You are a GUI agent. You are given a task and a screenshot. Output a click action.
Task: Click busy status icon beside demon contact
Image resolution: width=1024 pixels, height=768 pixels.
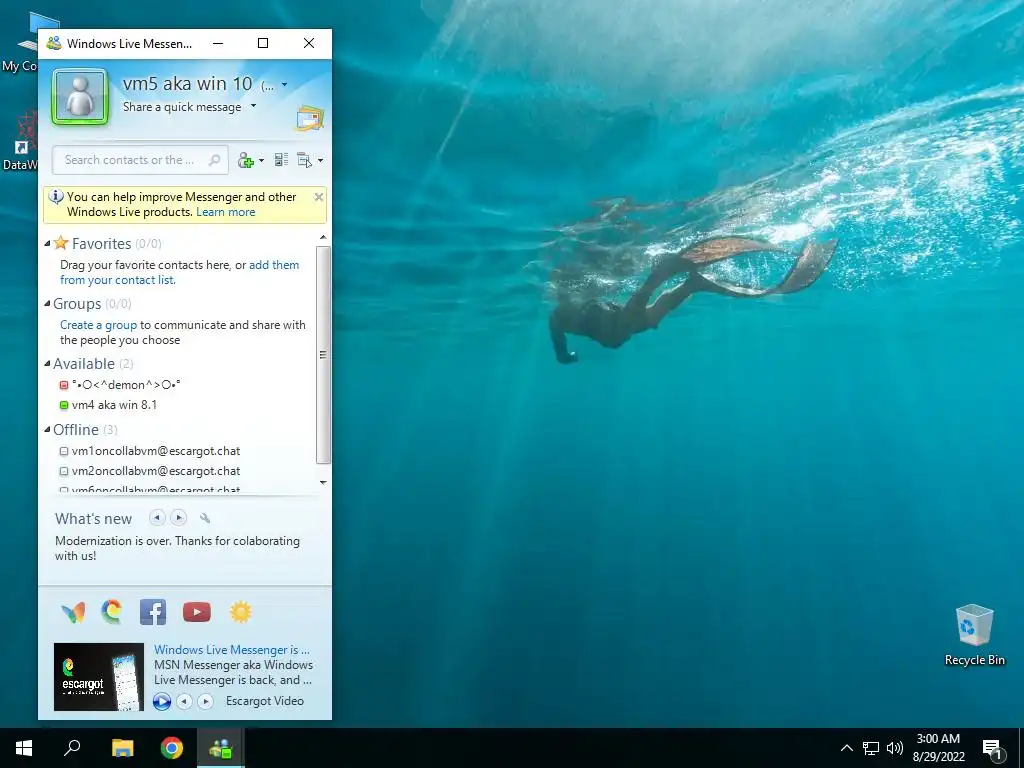[x=64, y=385]
